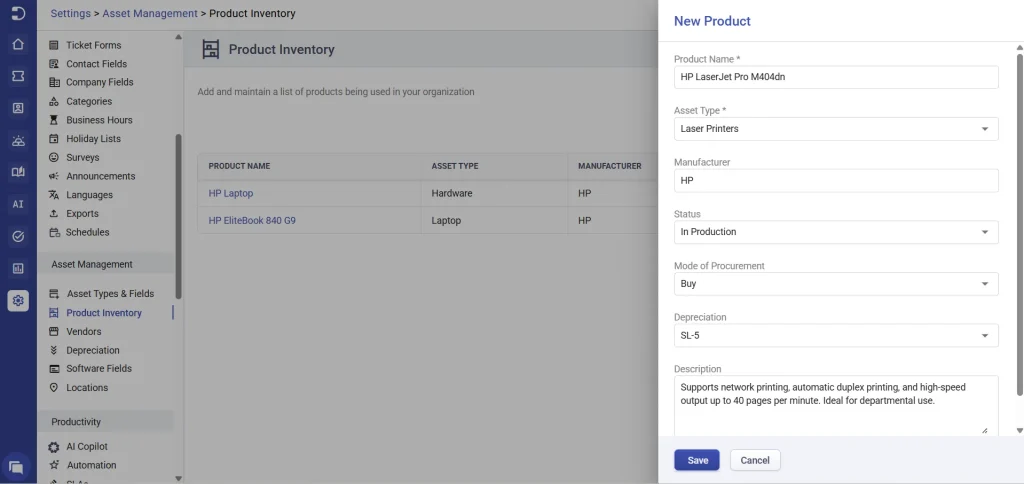
Task: Open Automation under Productivity
Action: (x=91, y=465)
